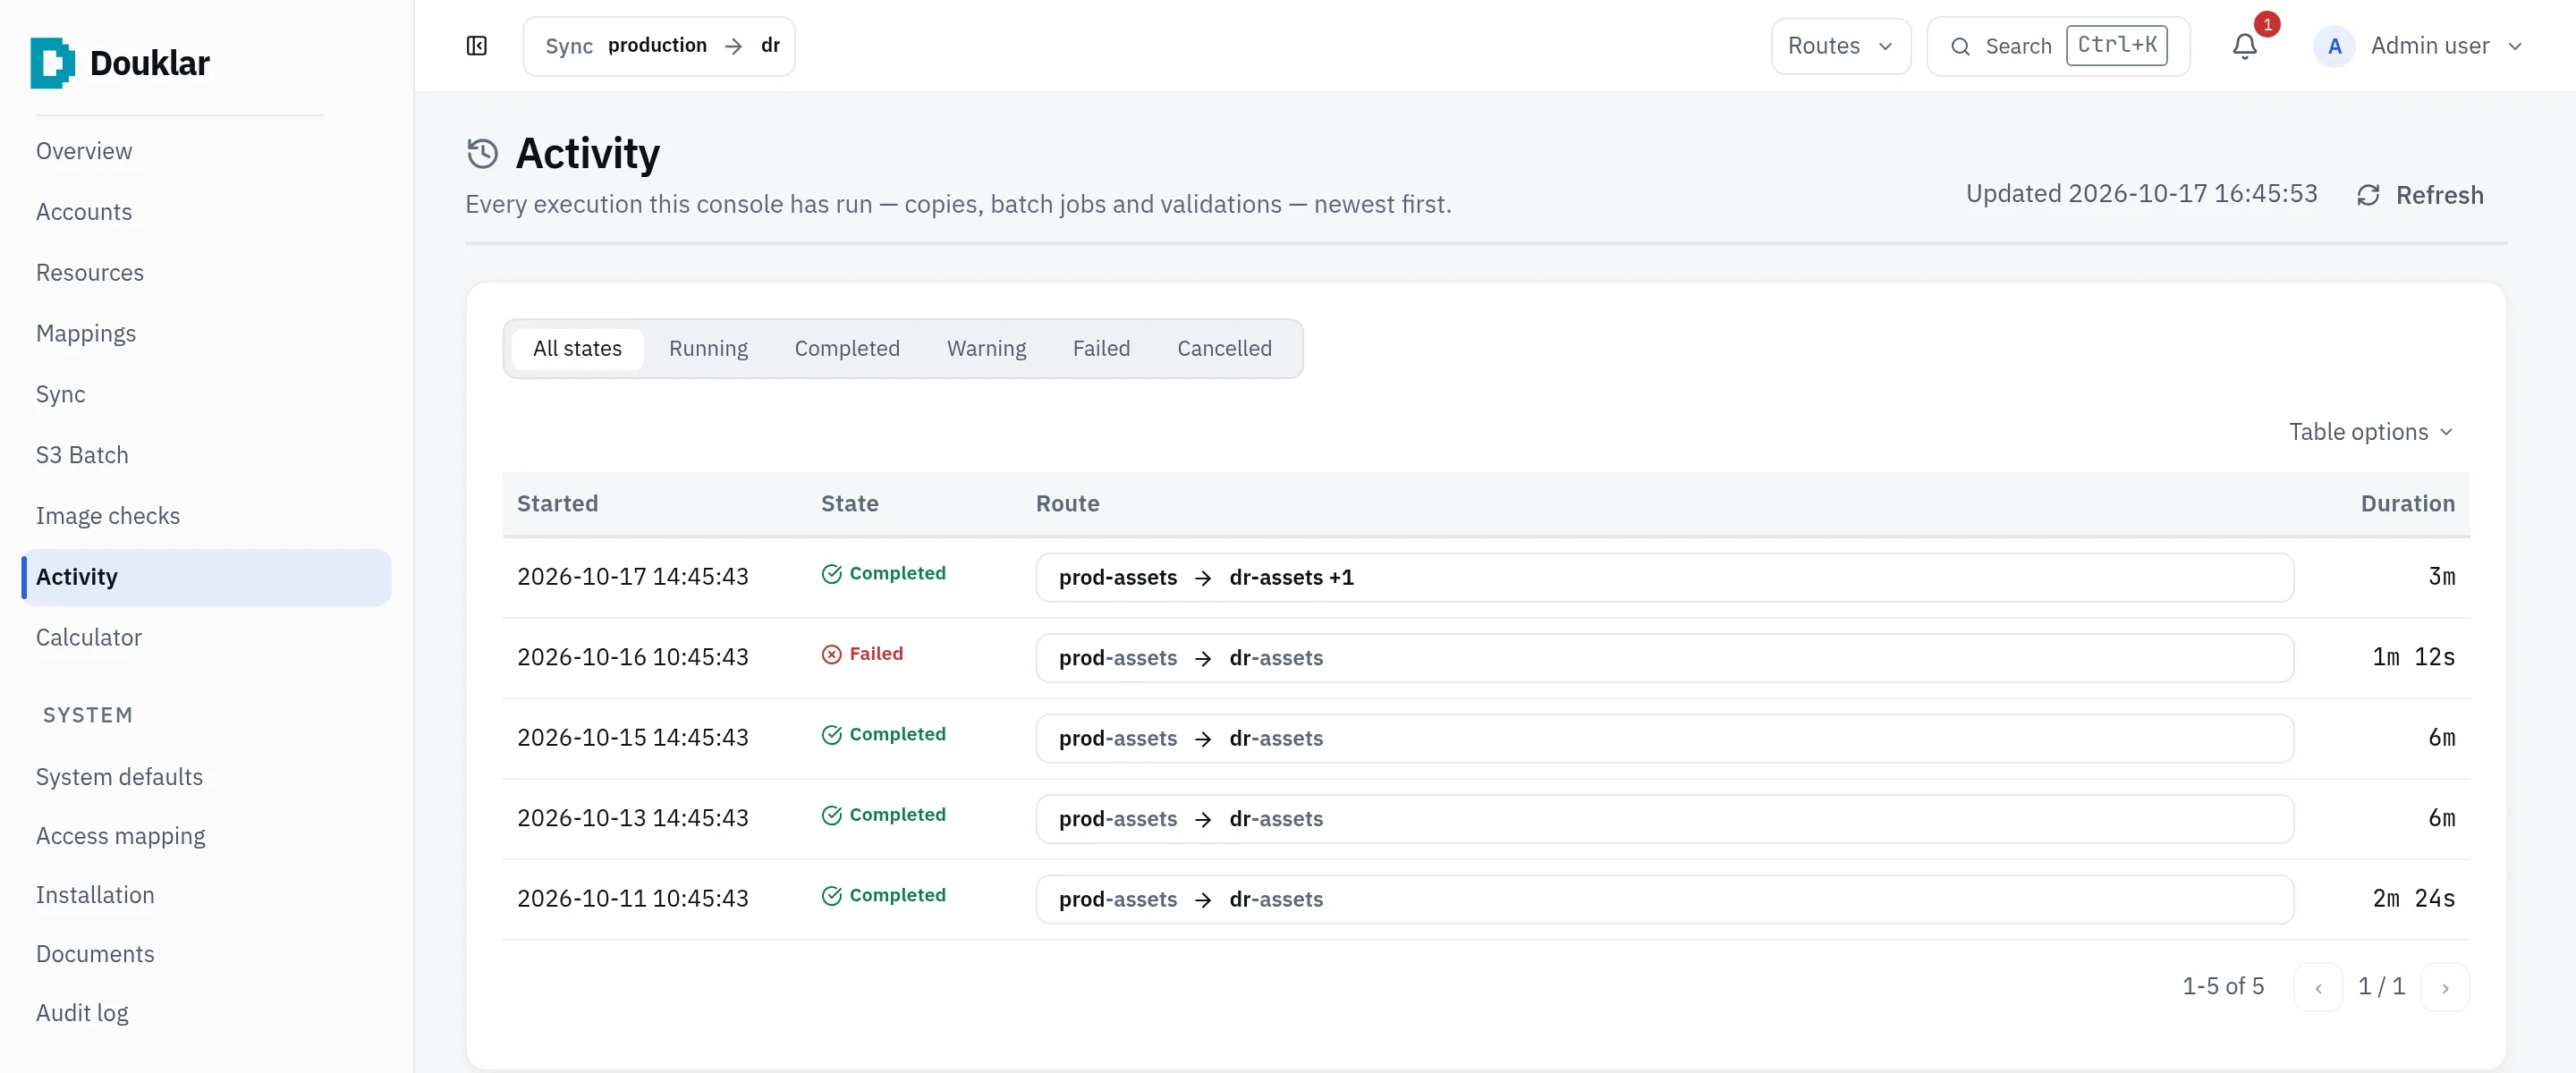Click the Activity history clock icon
The image size is (2576, 1073).
(483, 154)
